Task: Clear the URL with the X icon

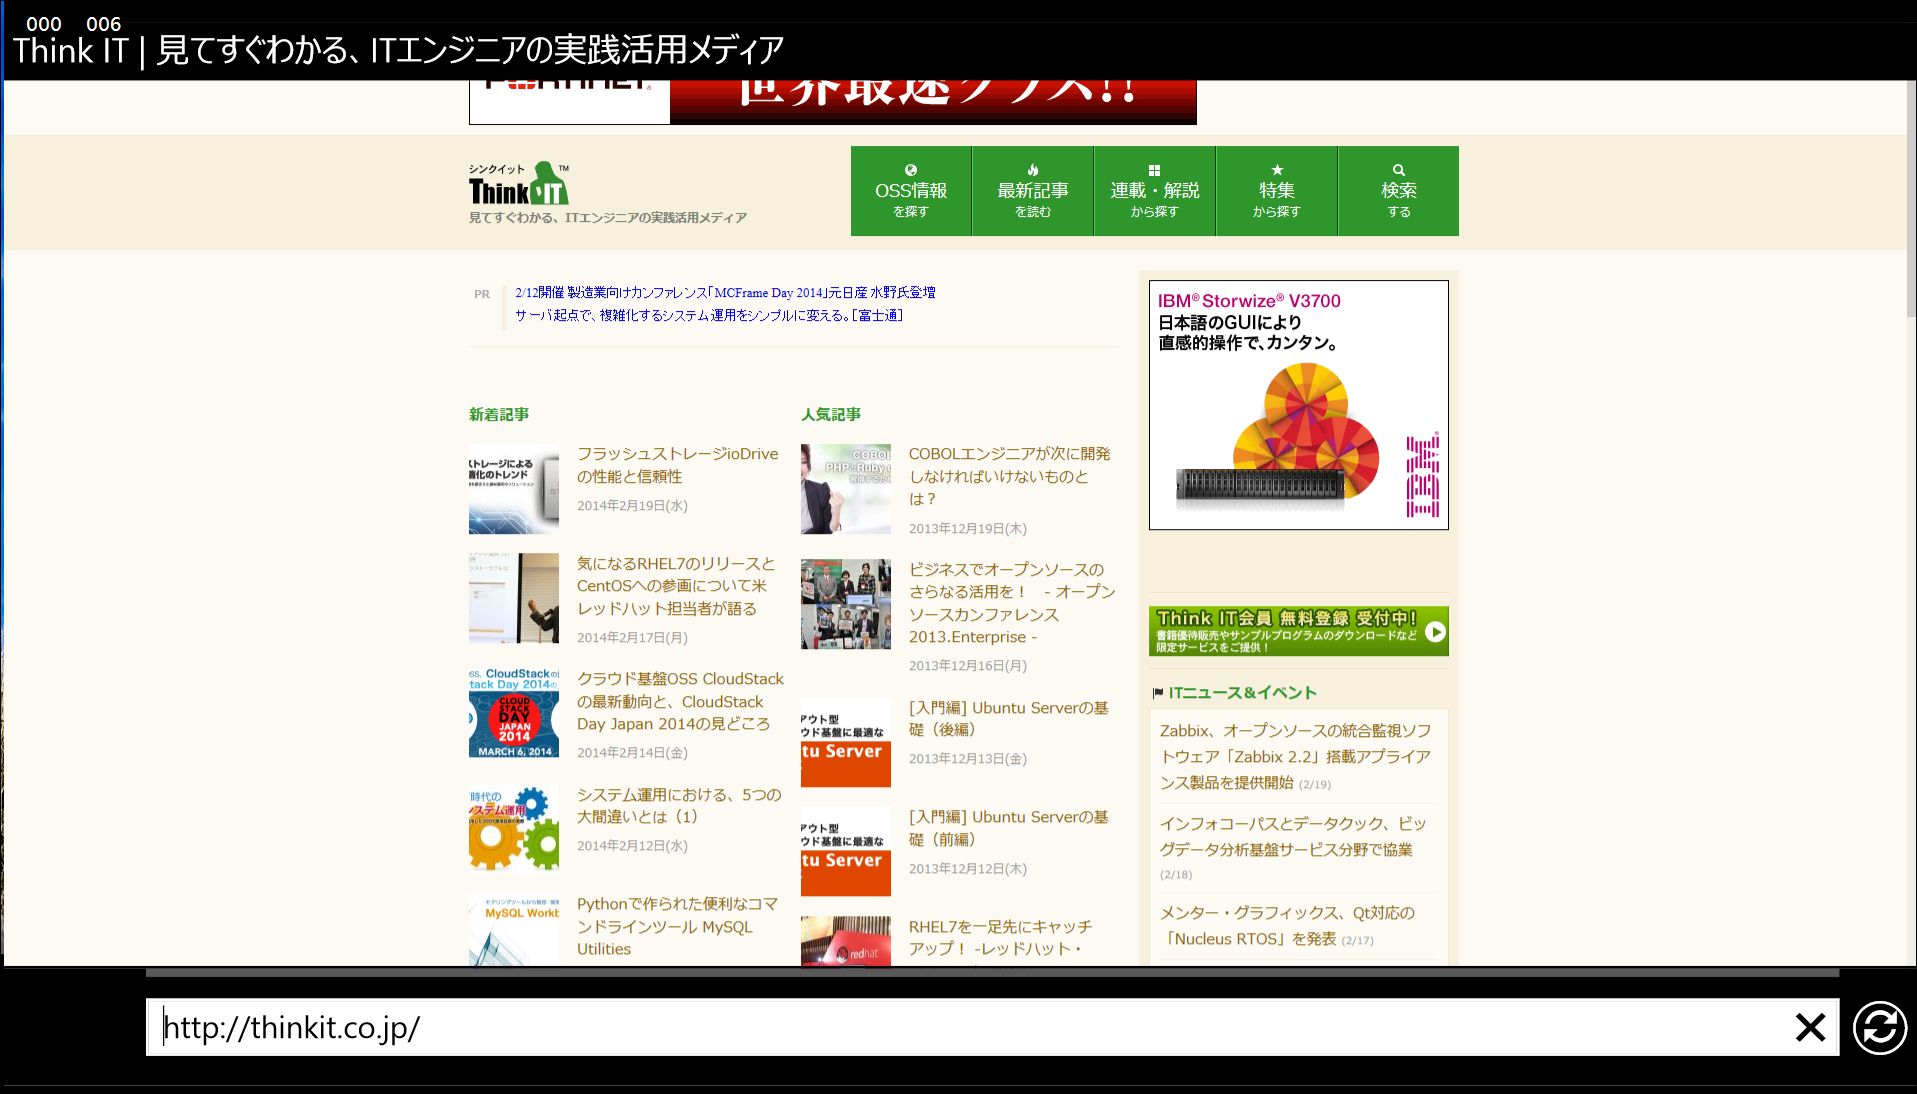Action: (x=1810, y=1027)
